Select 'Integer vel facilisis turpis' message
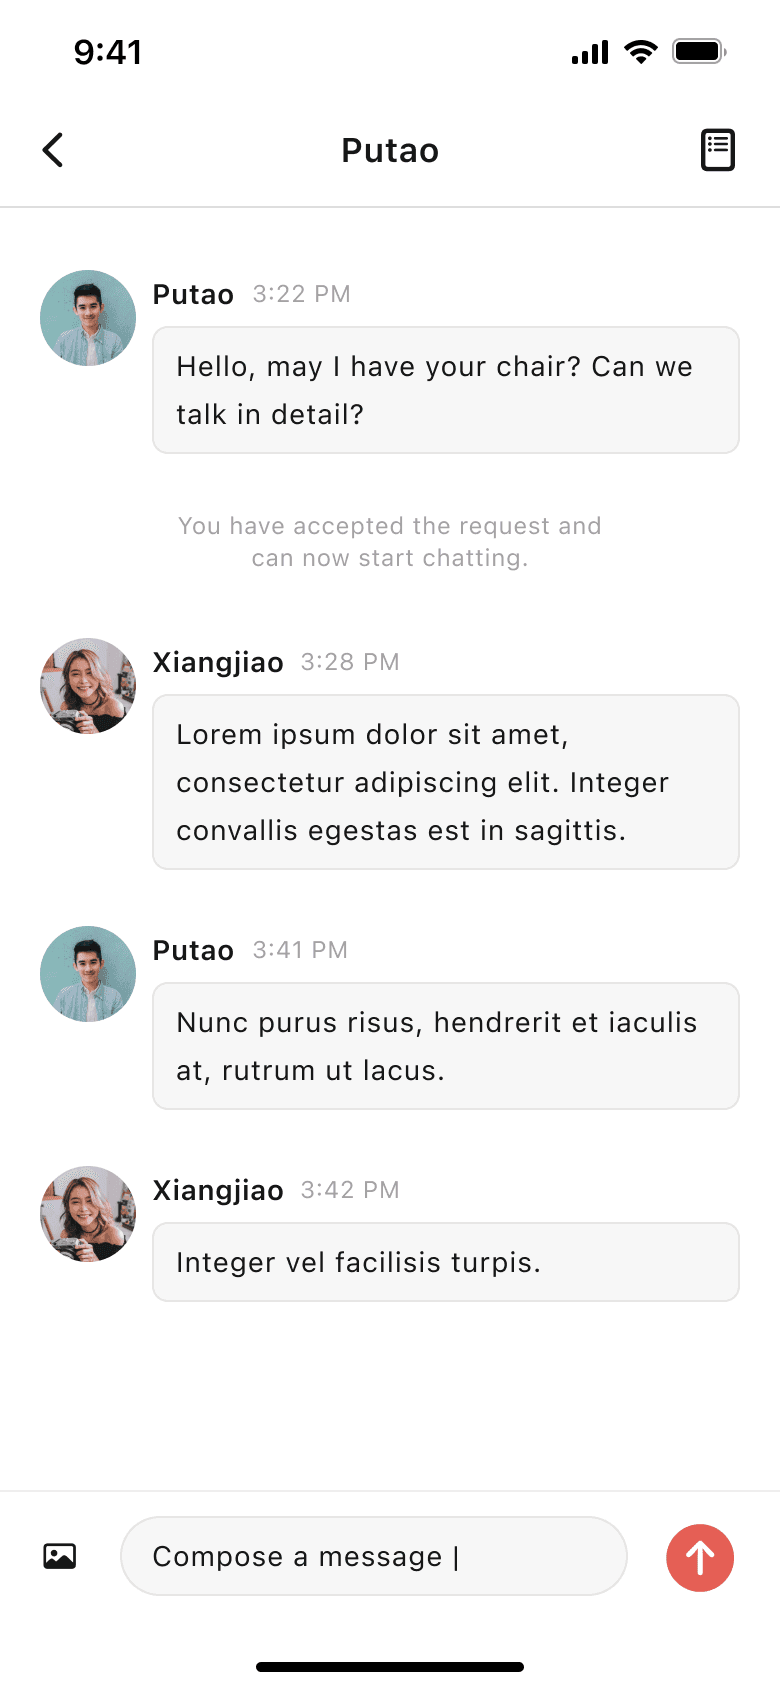 point(446,1262)
